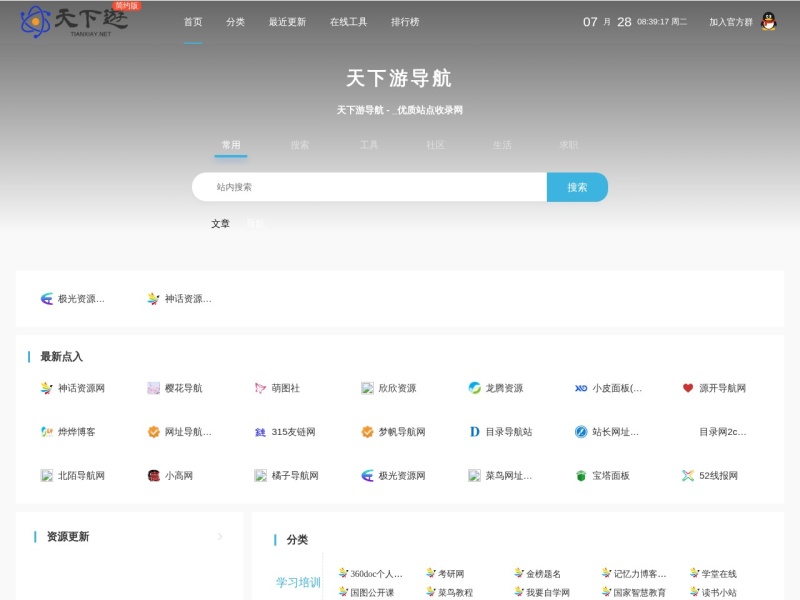The image size is (800, 600).
Task: Select the 工具 search tab
Action: click(369, 145)
